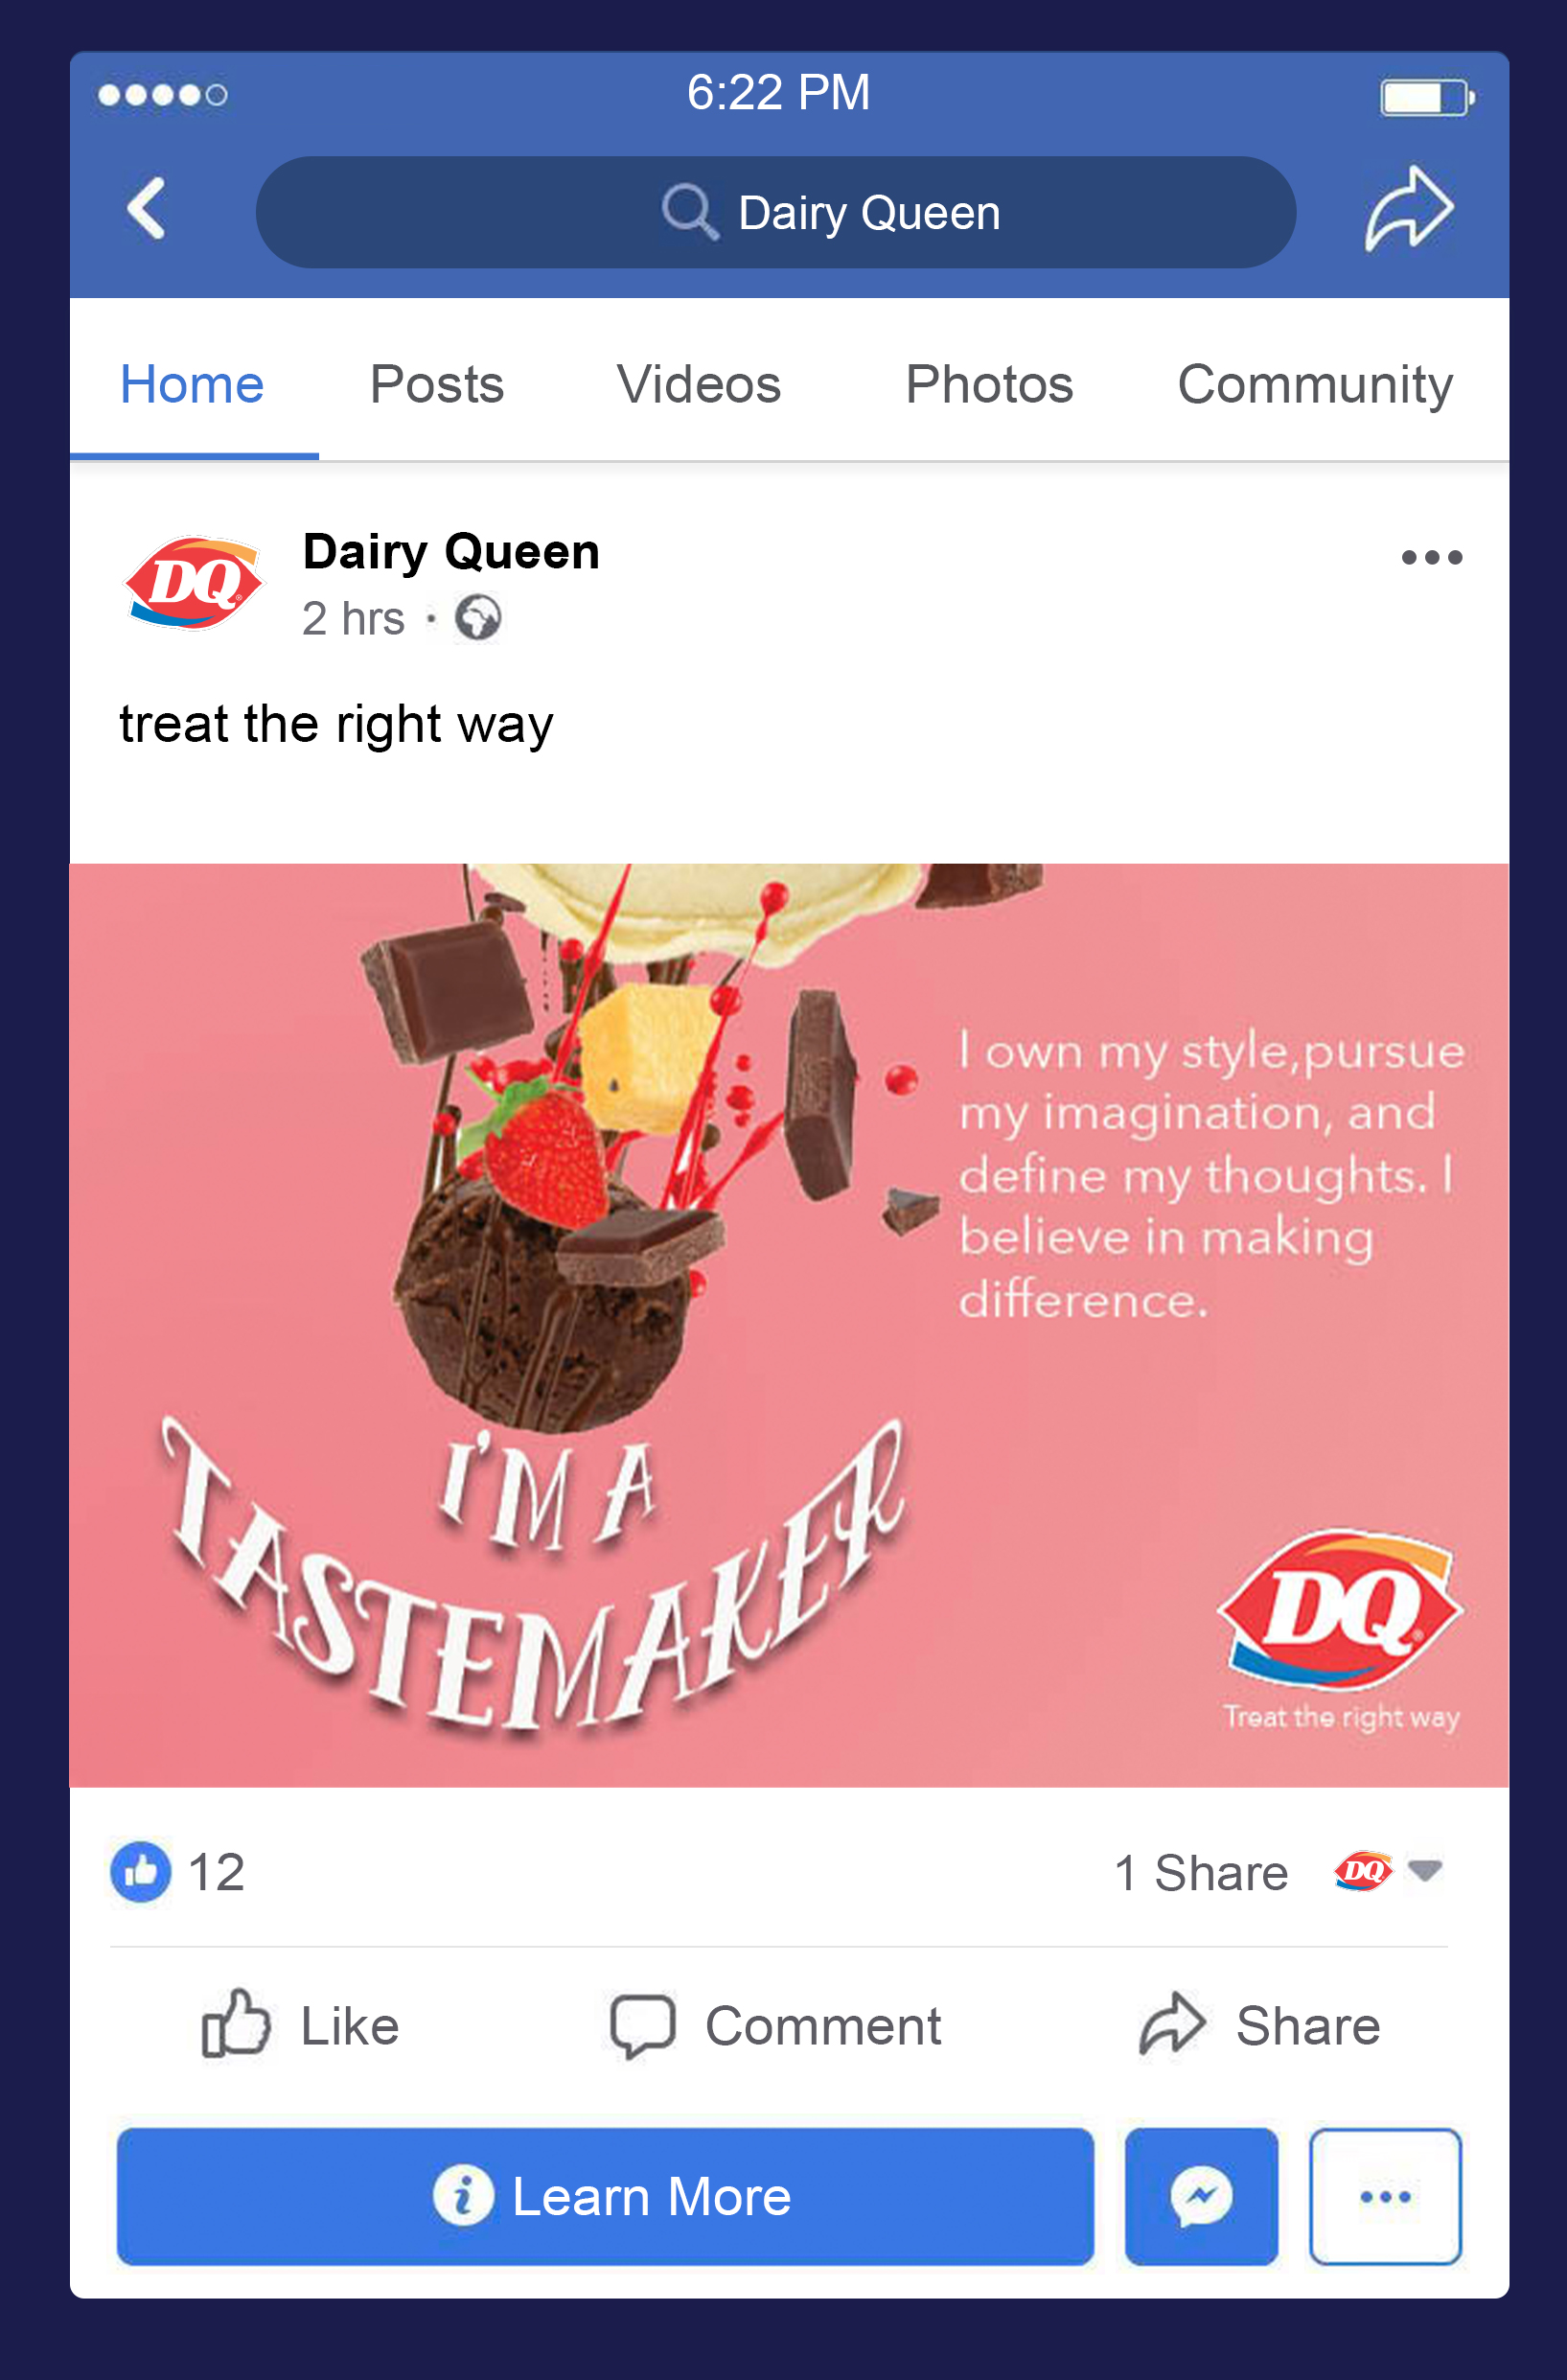
Task: Open the more actions ellipsis button
Action: pos(1385,2196)
